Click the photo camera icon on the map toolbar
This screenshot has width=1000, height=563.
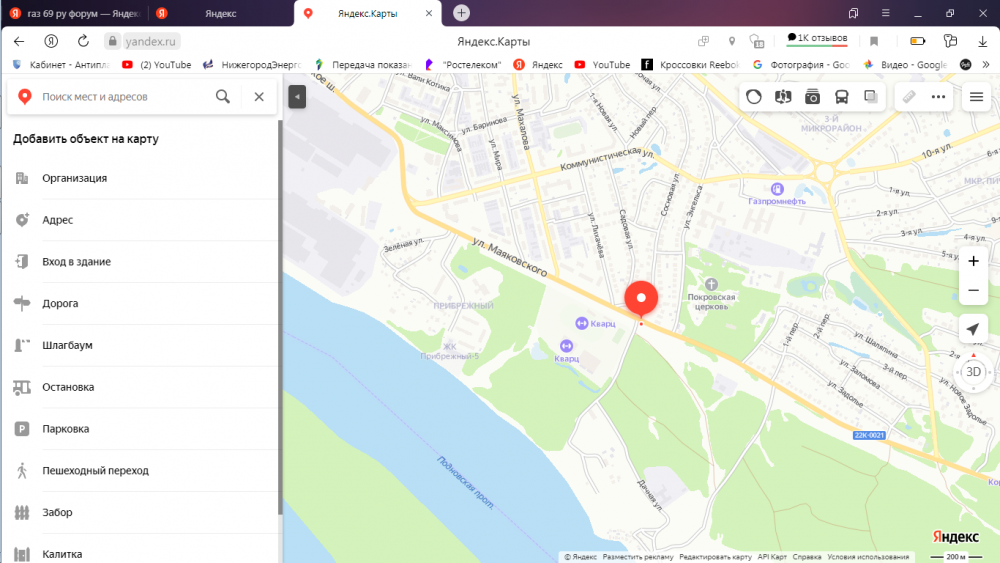coord(813,97)
